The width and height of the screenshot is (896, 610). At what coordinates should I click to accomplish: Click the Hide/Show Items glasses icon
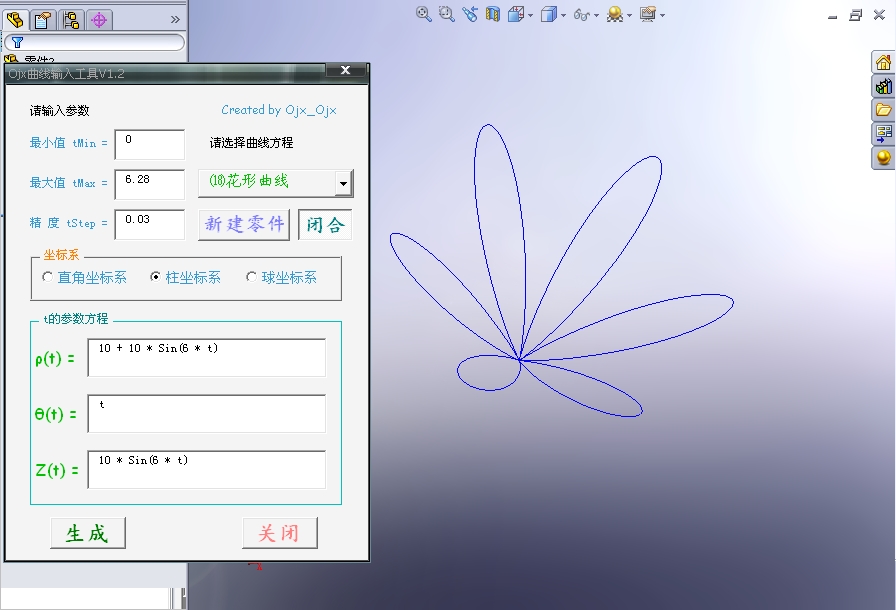pyautogui.click(x=582, y=15)
